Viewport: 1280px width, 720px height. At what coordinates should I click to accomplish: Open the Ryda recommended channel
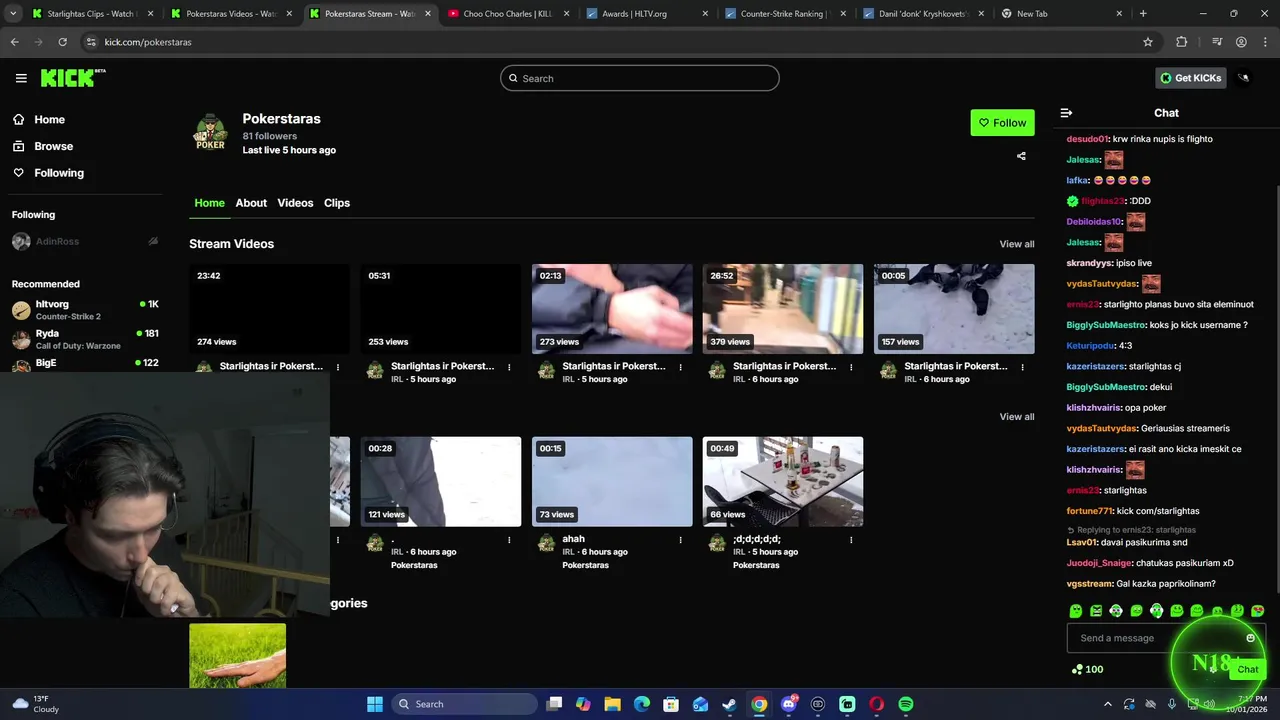85,339
